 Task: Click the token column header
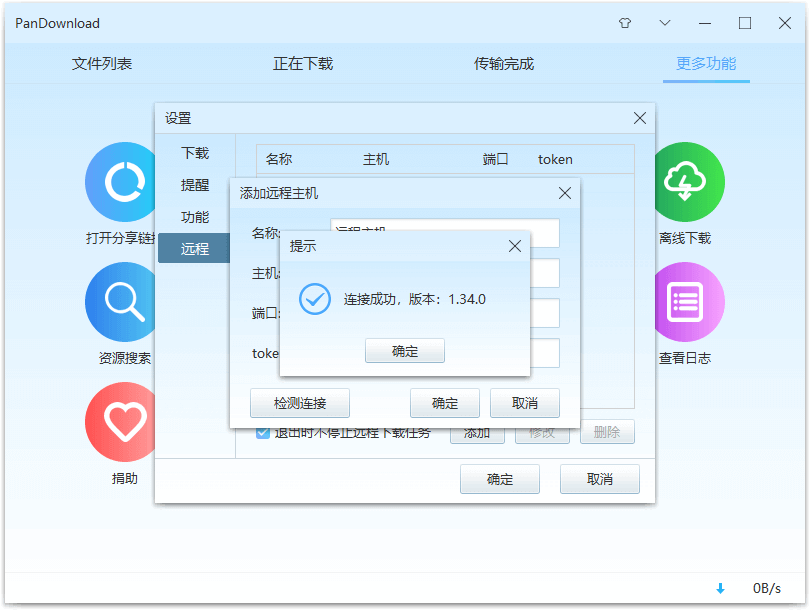click(x=555, y=159)
